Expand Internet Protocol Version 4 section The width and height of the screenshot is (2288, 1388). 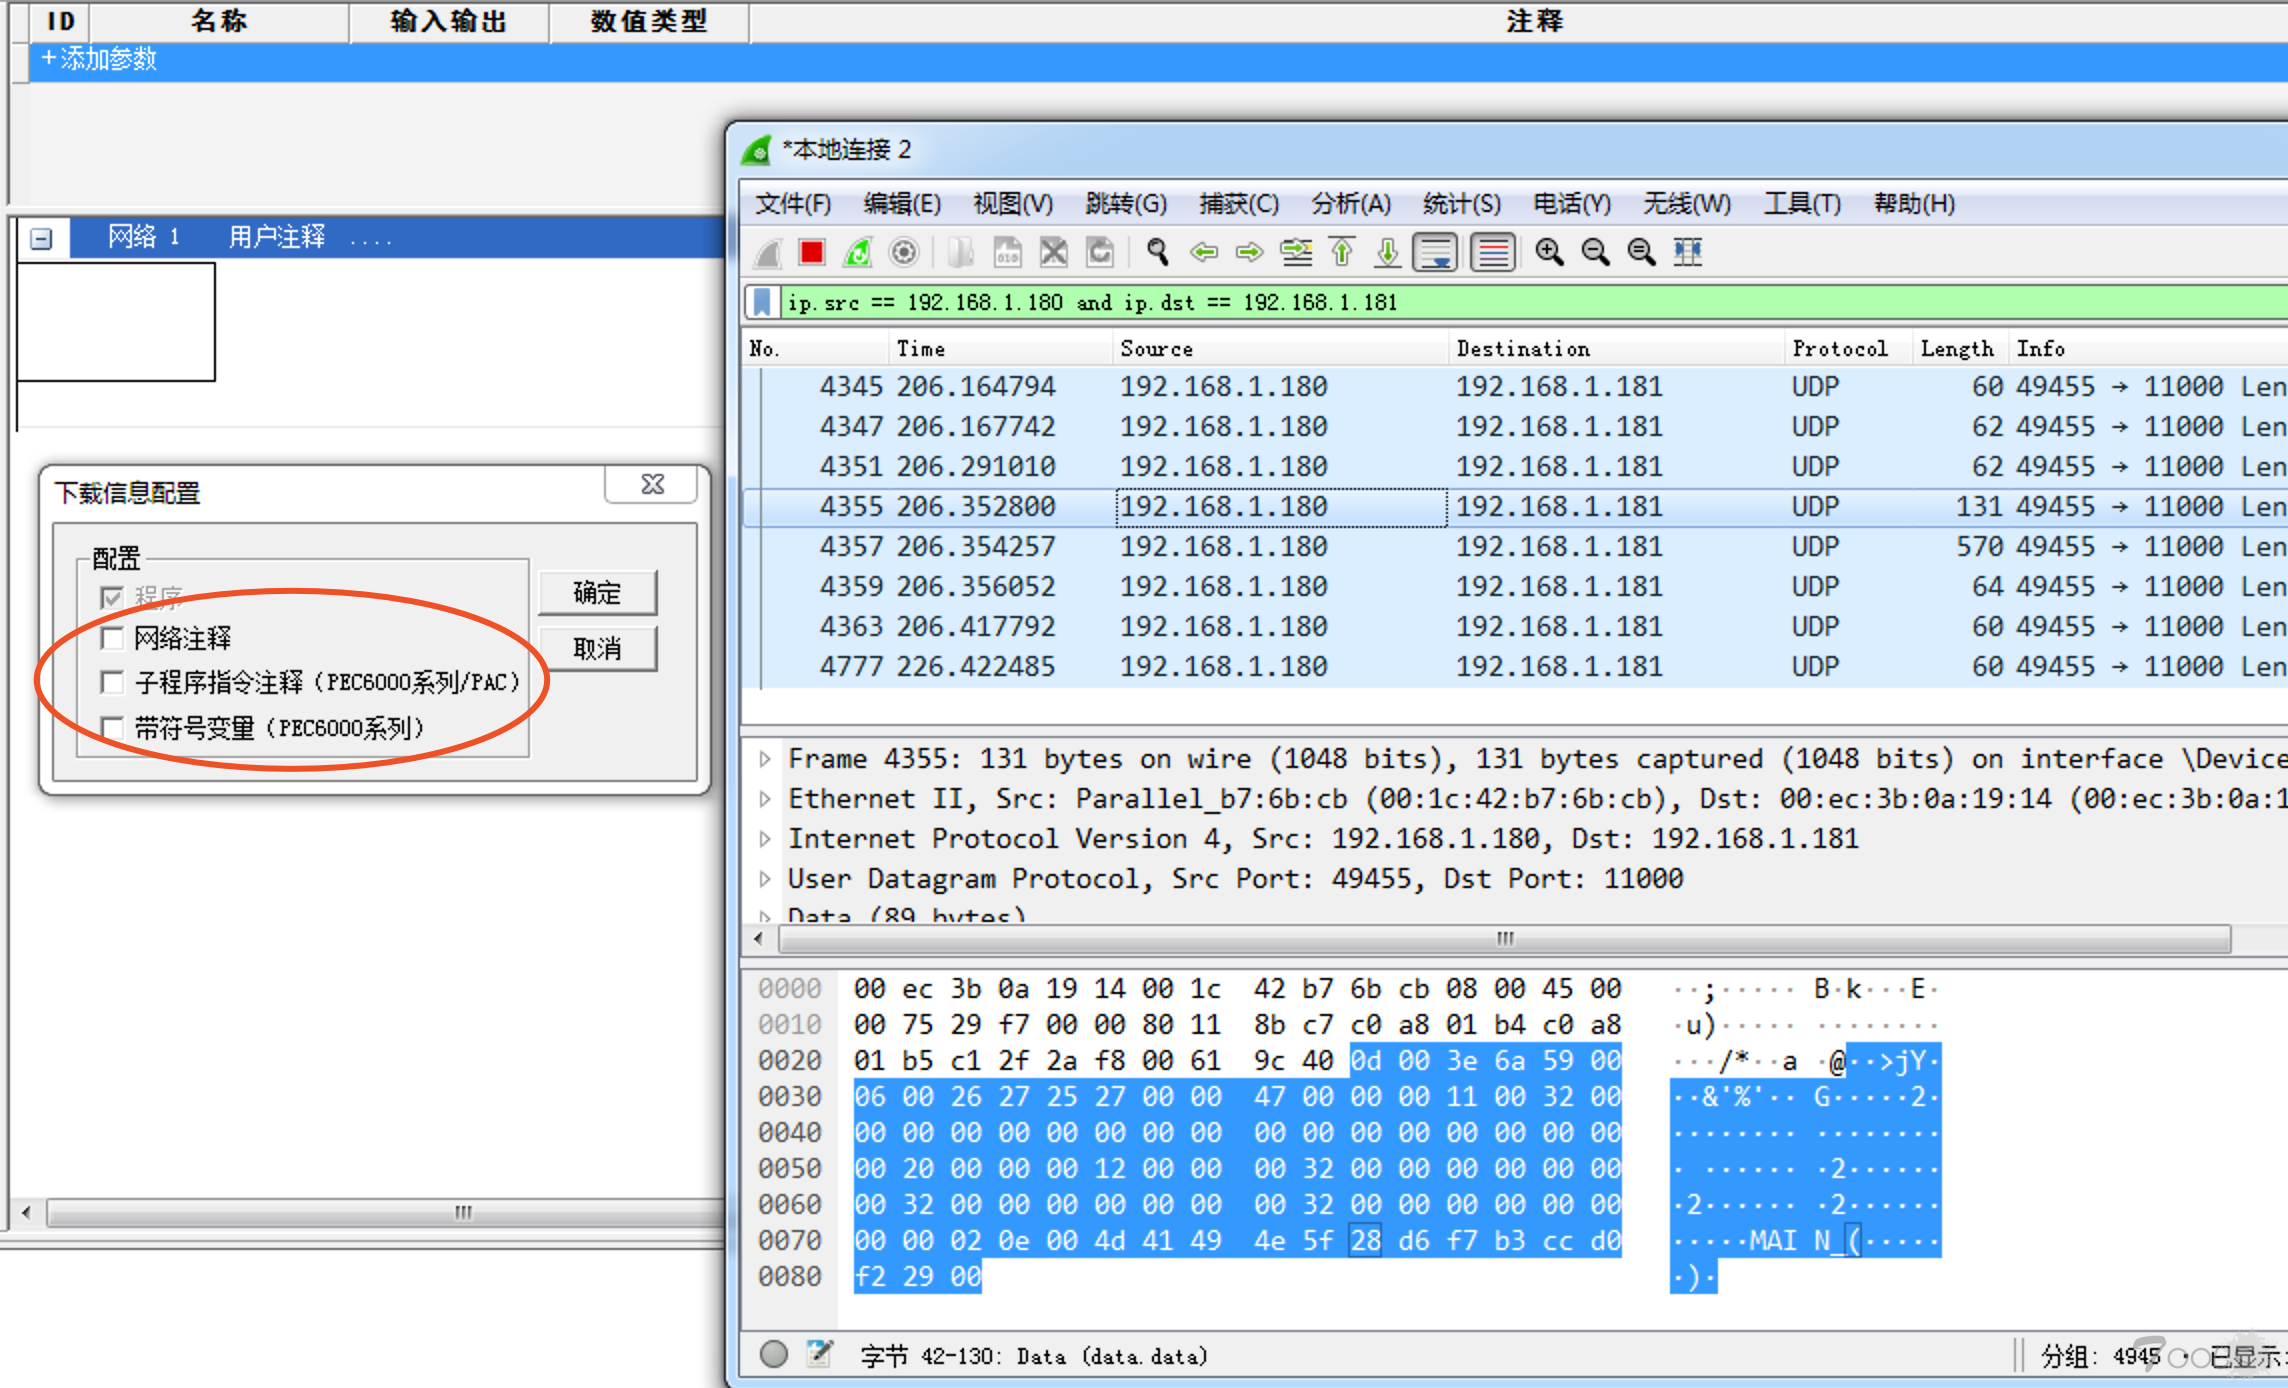point(765,839)
